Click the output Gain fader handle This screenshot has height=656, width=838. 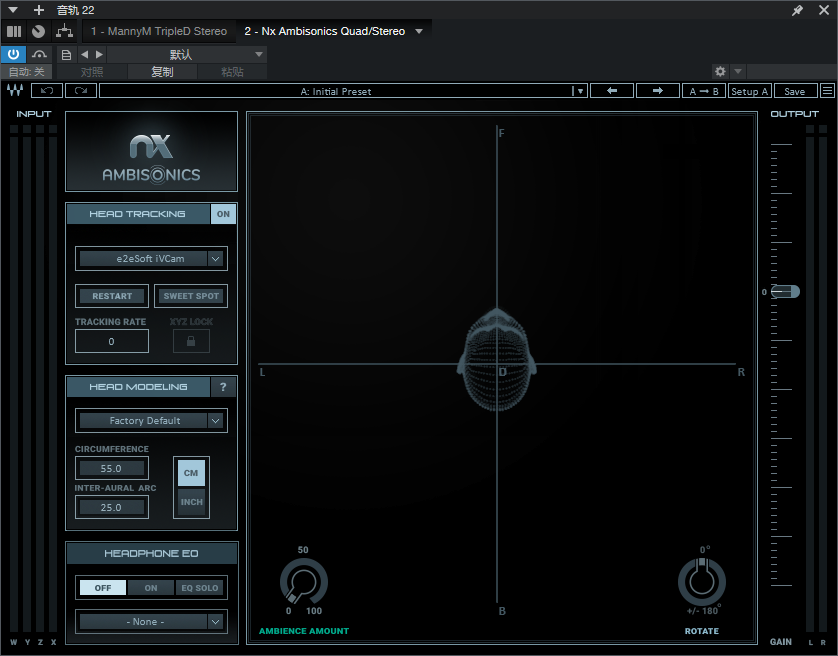pyautogui.click(x=785, y=291)
